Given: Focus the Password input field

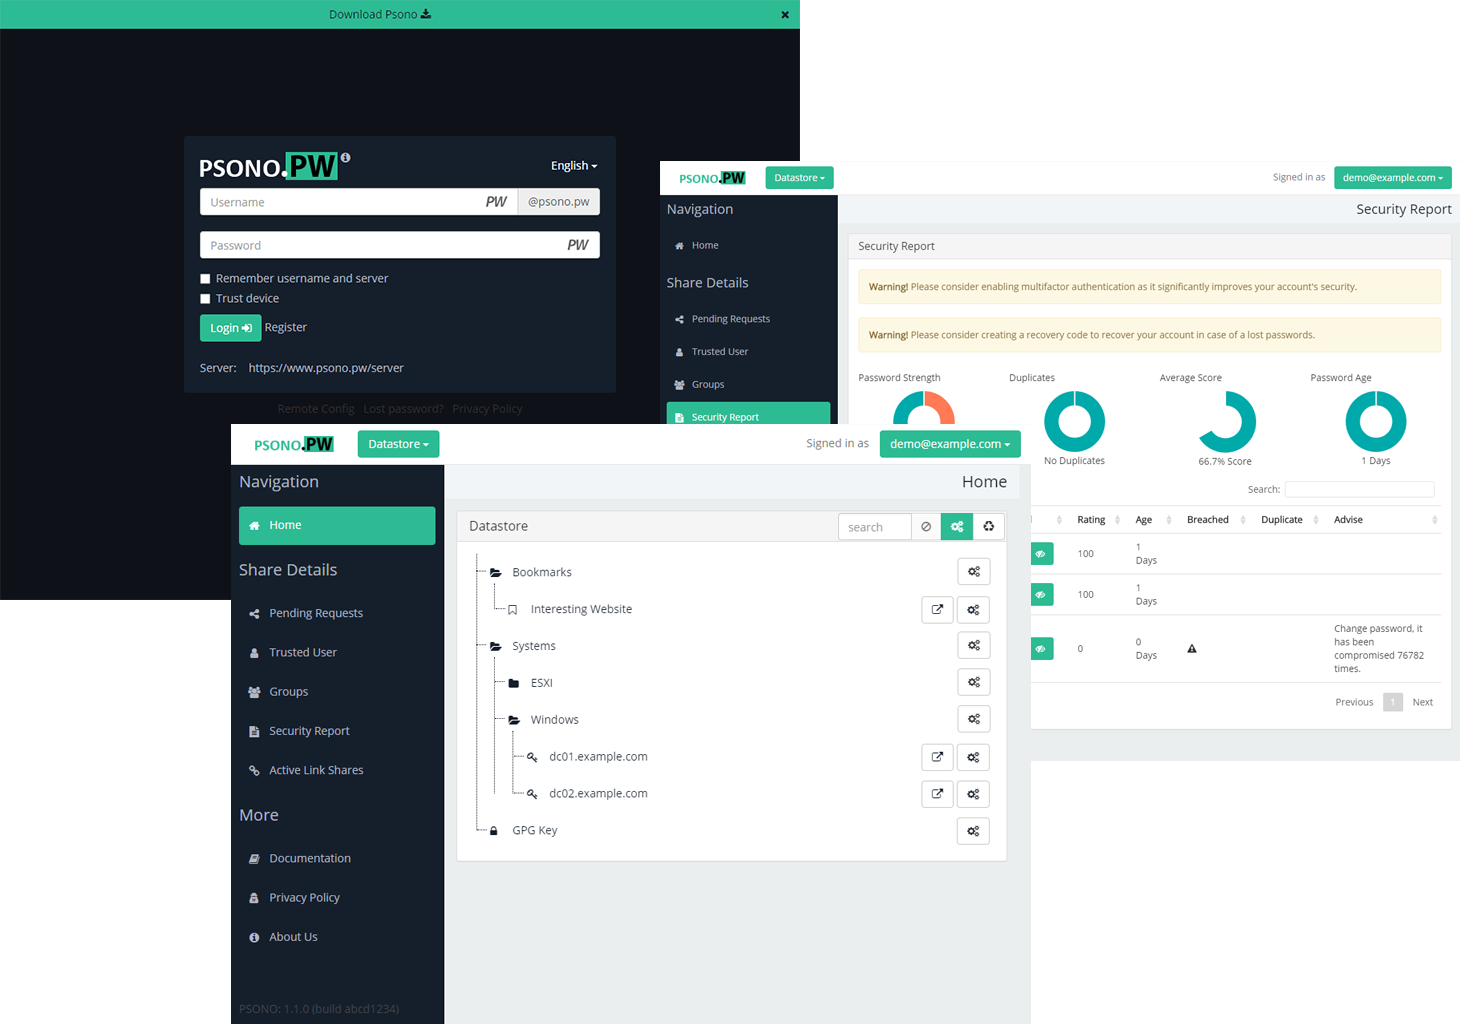Looking at the screenshot, I should [400, 245].
